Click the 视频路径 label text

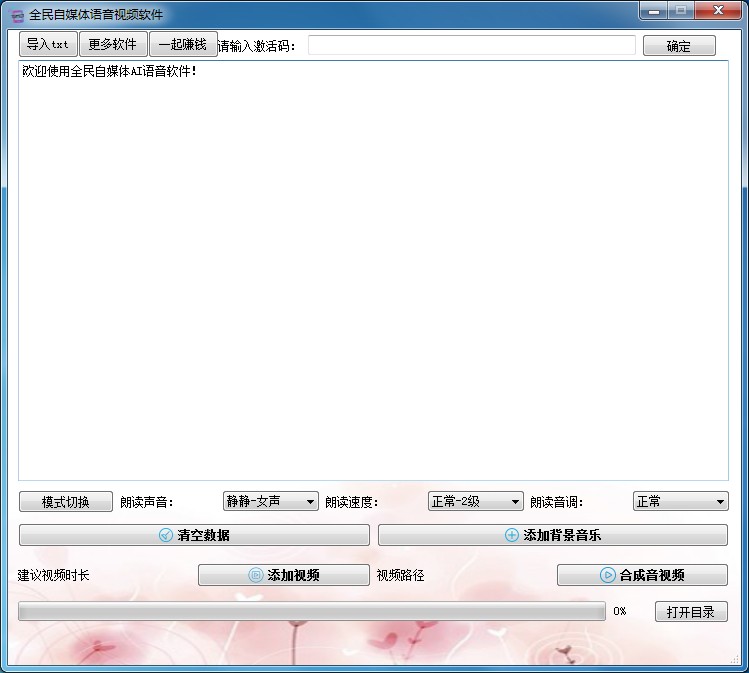tap(400, 575)
